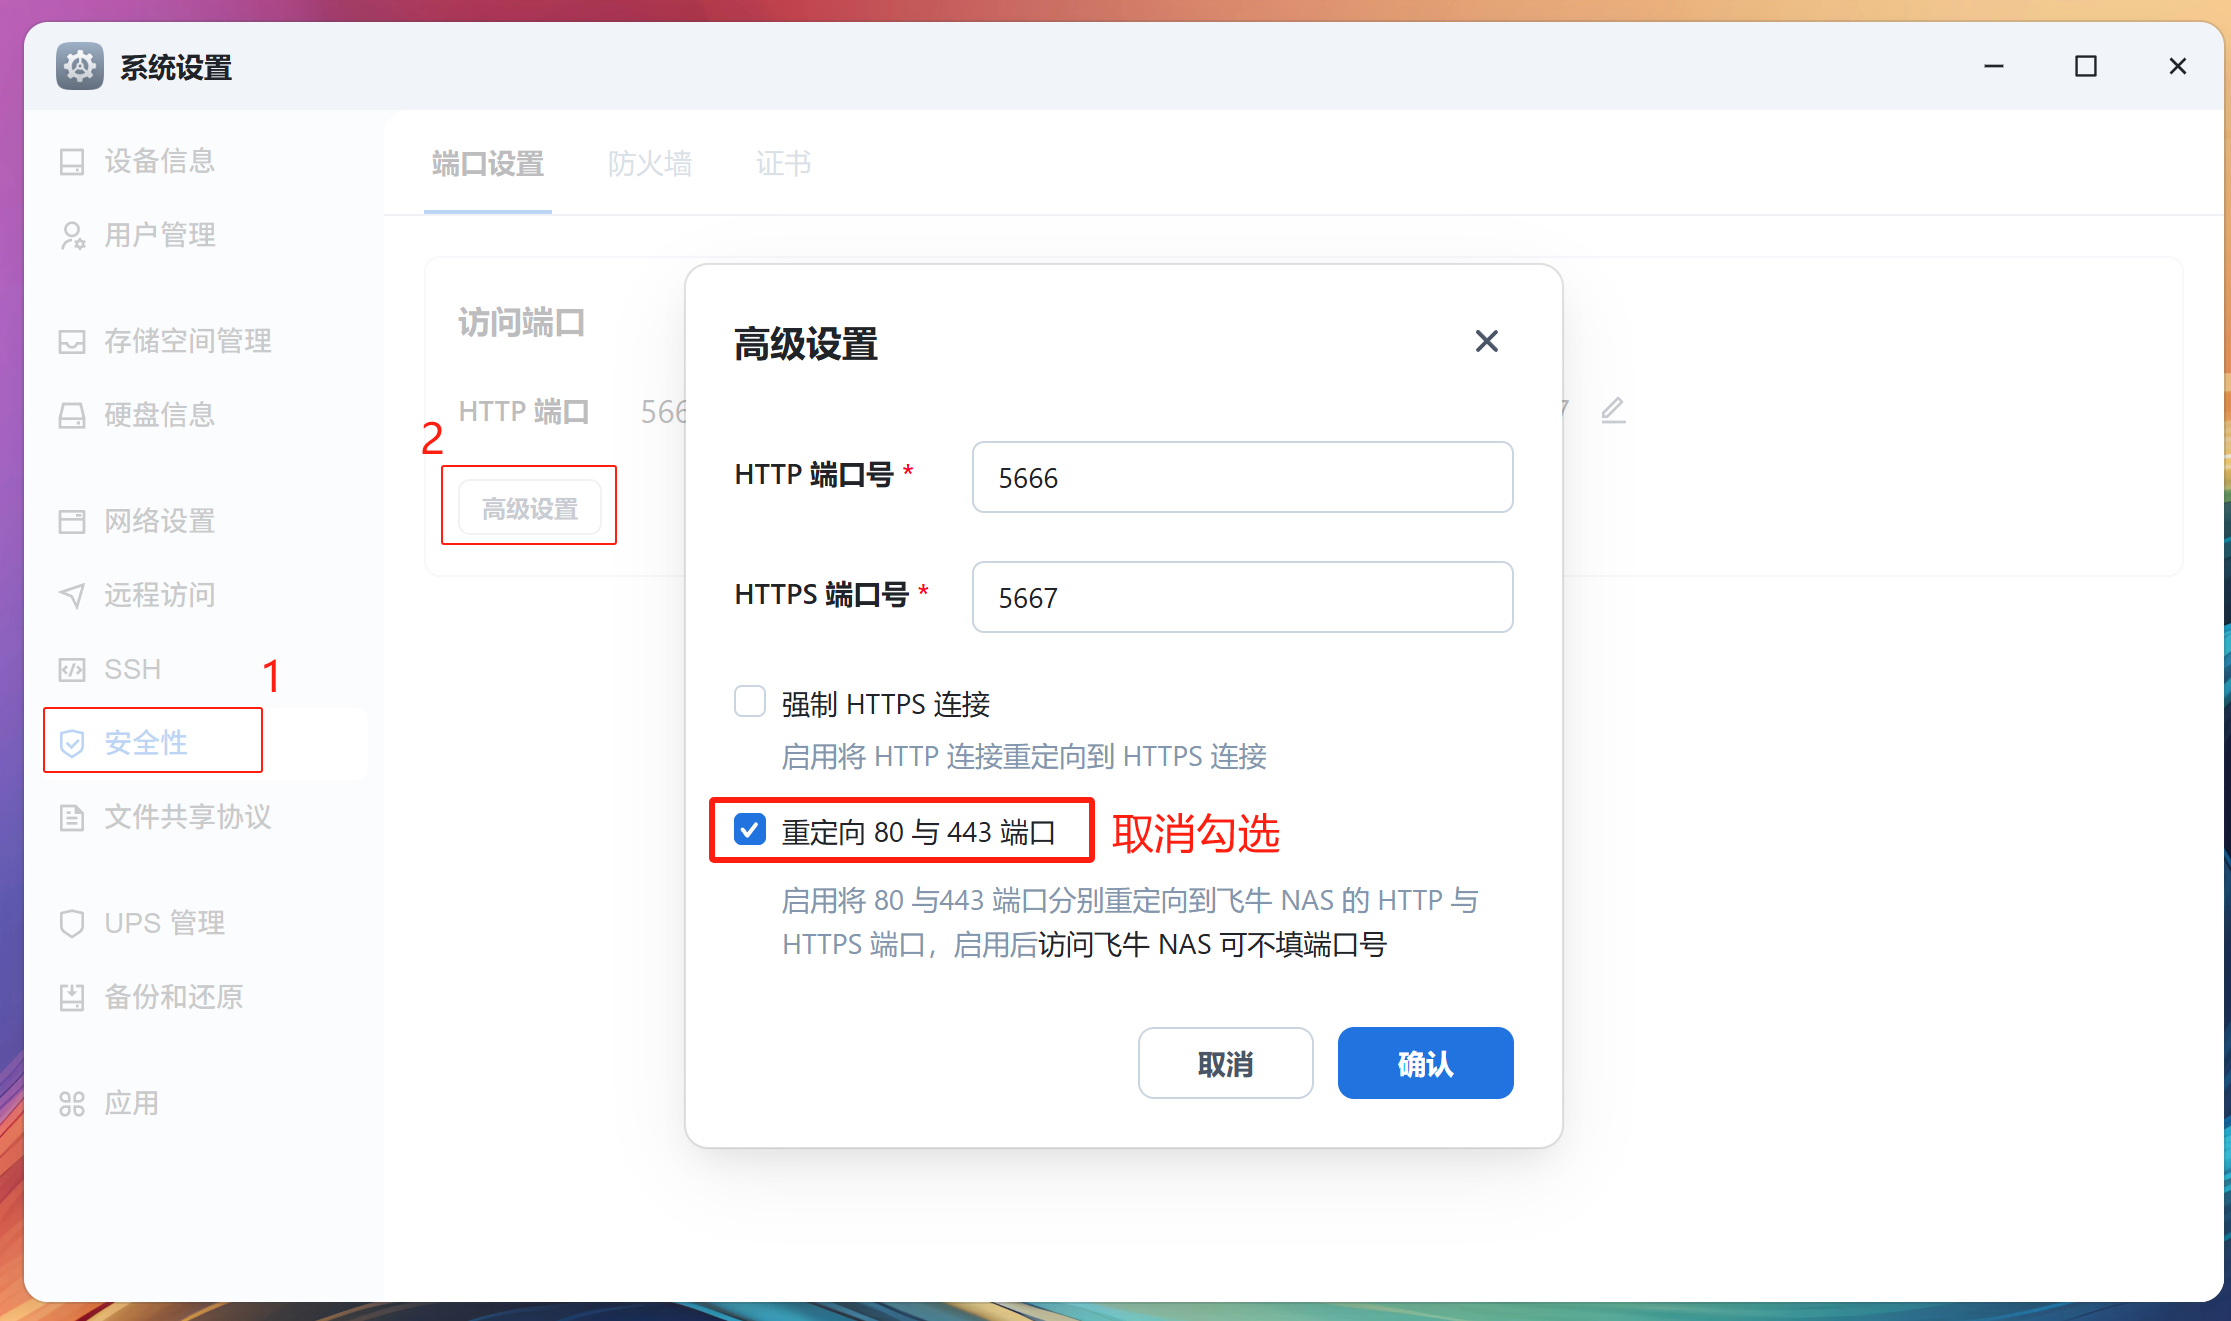Close the 高级设置 dialog
Screen dimensions: 2231x1321
[1486, 341]
